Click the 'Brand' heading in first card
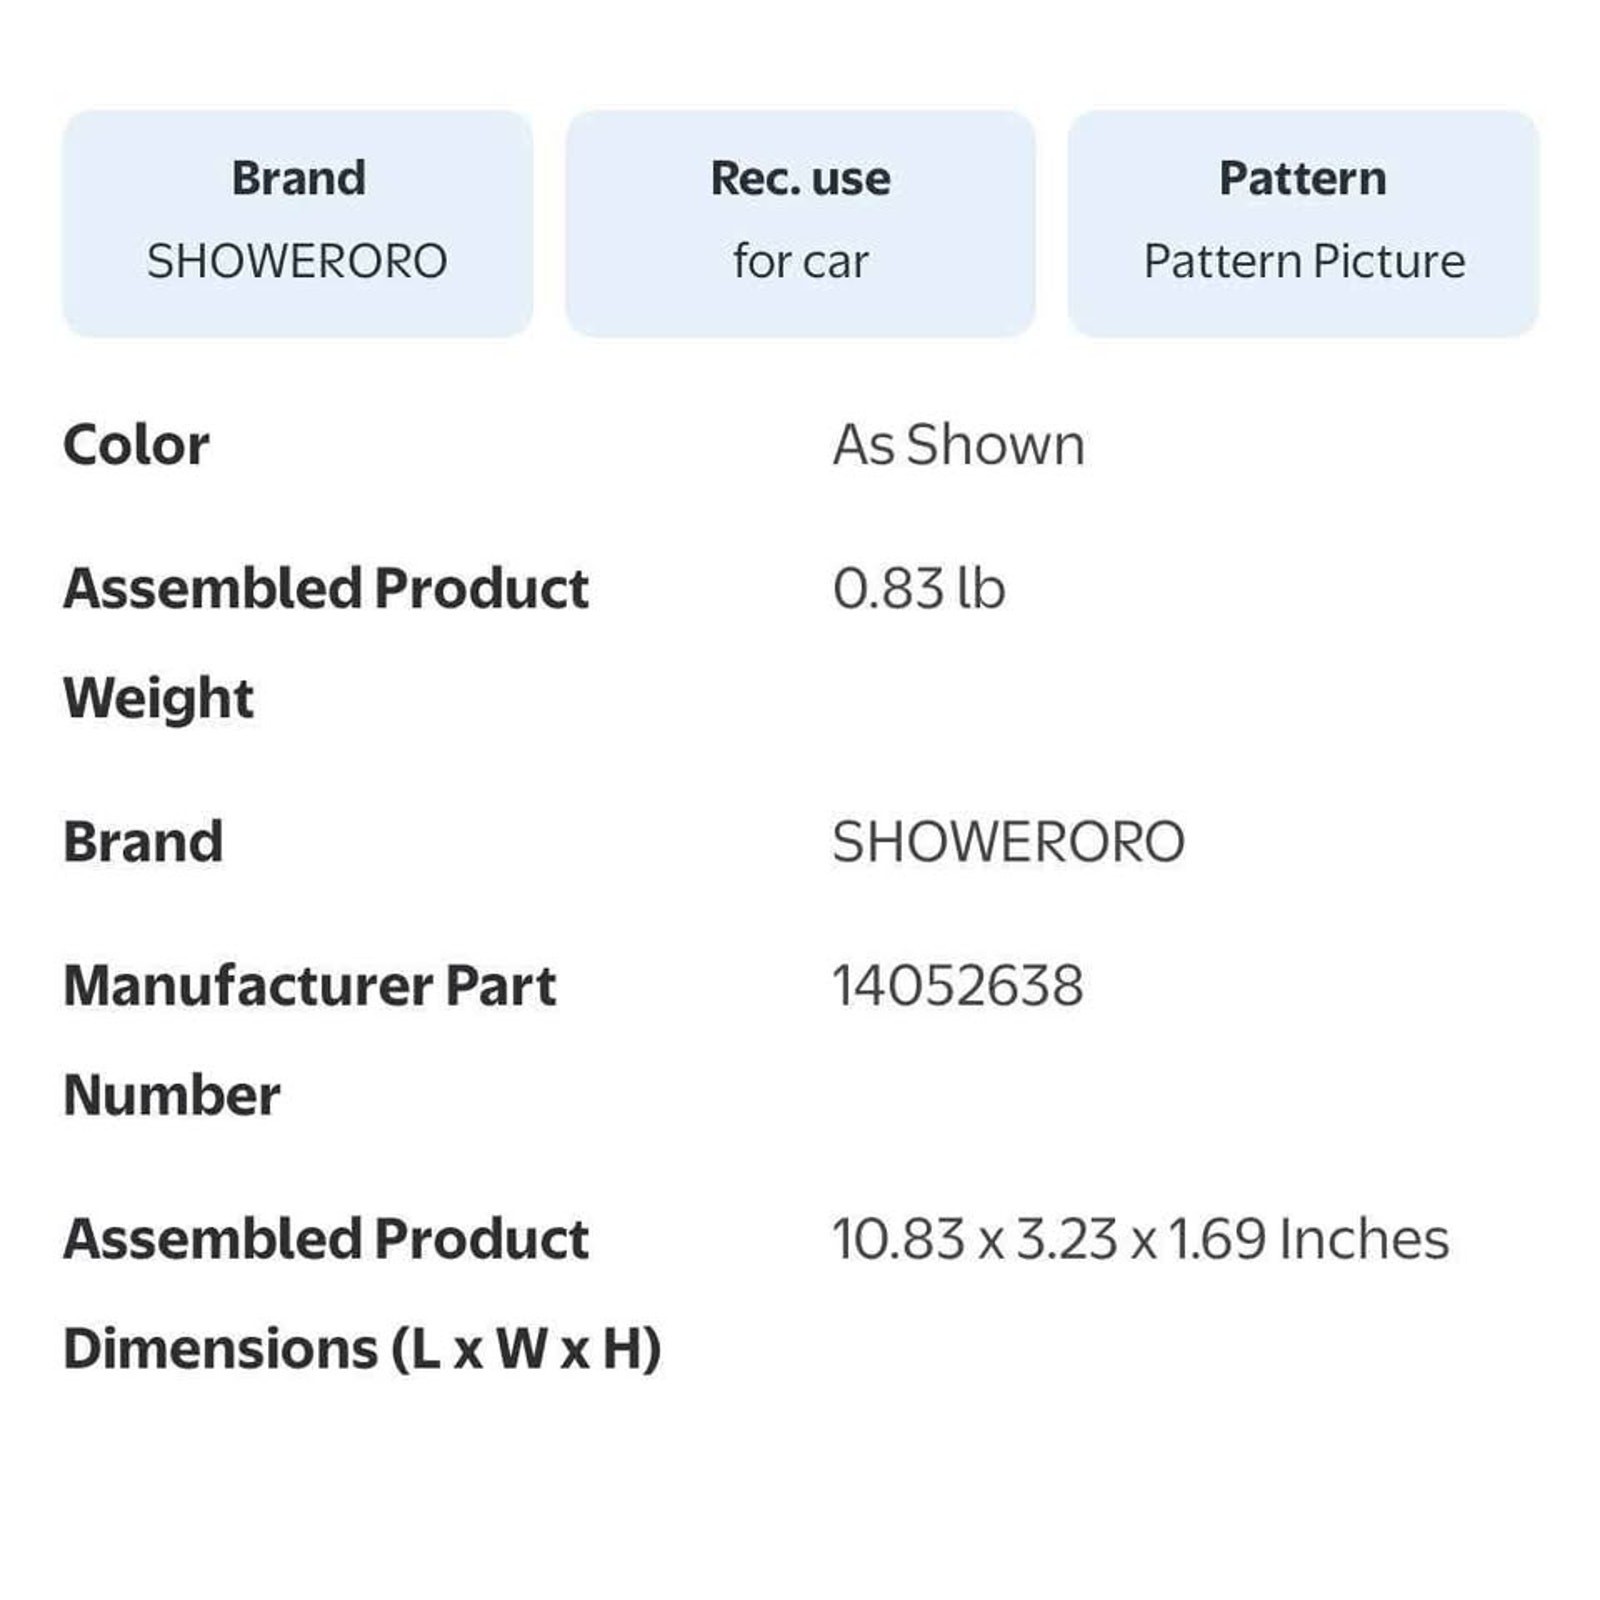The width and height of the screenshot is (1600, 1600). pyautogui.click(x=298, y=179)
